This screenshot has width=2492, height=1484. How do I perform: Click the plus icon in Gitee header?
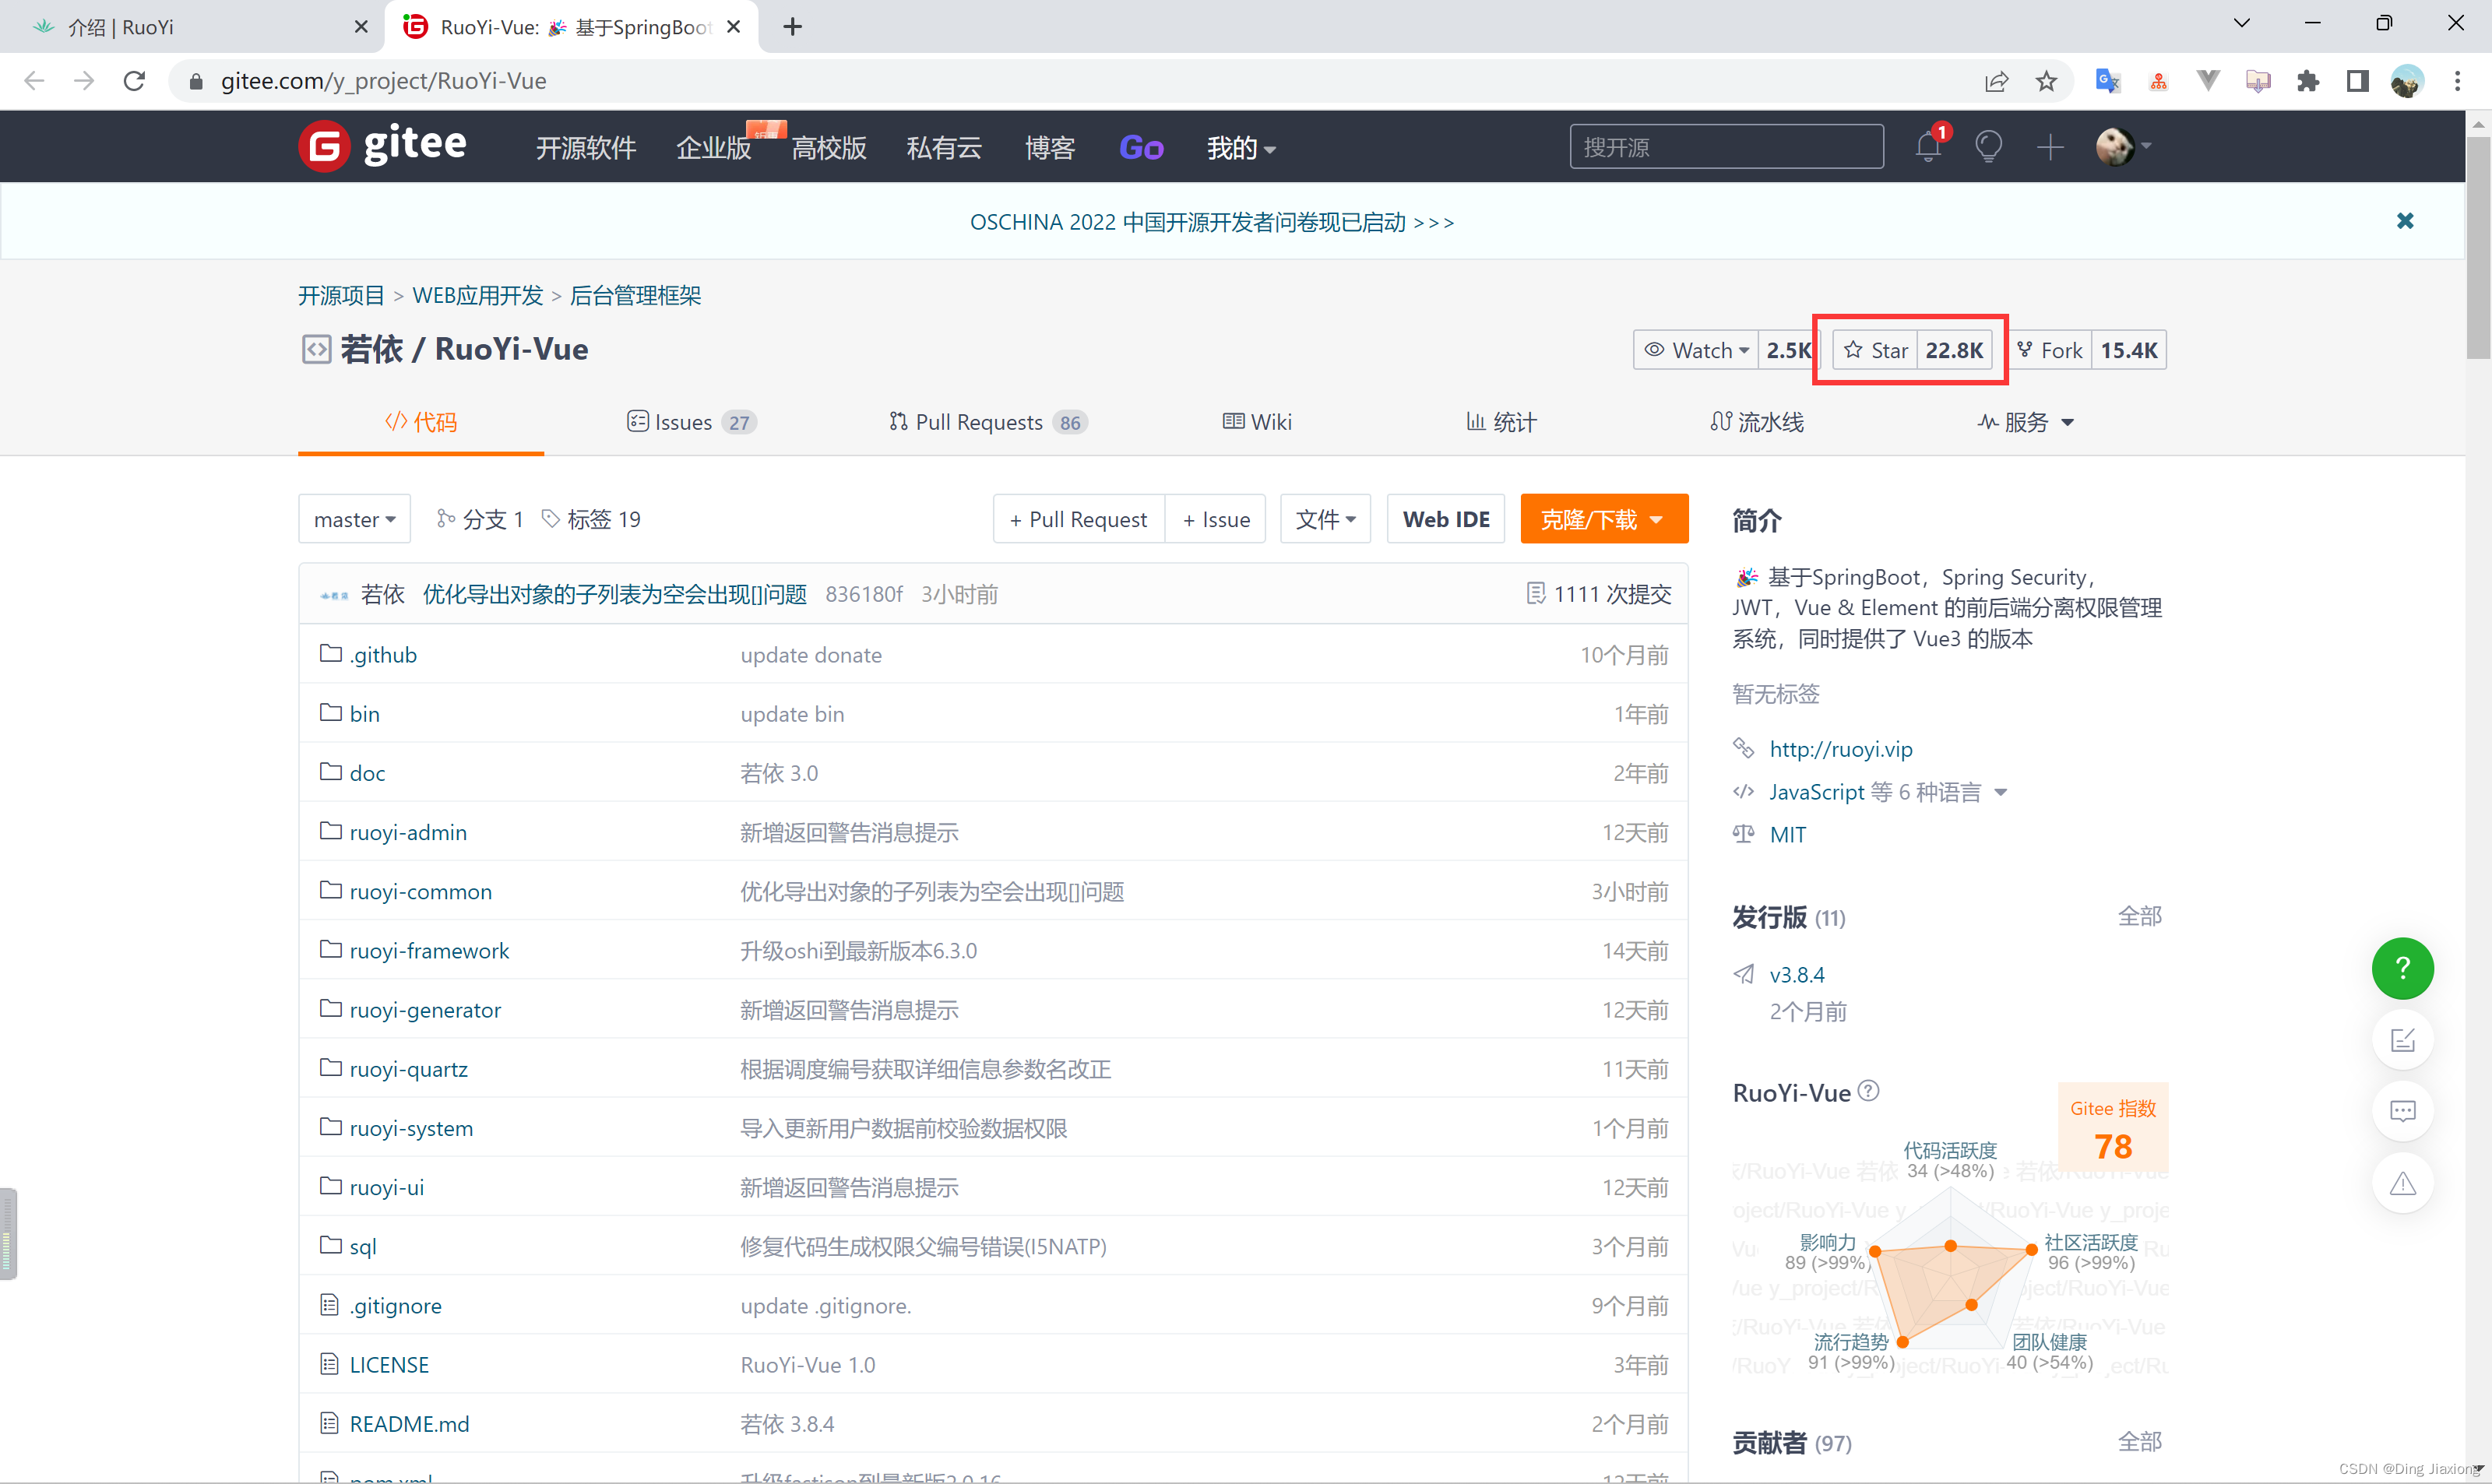tap(2049, 148)
